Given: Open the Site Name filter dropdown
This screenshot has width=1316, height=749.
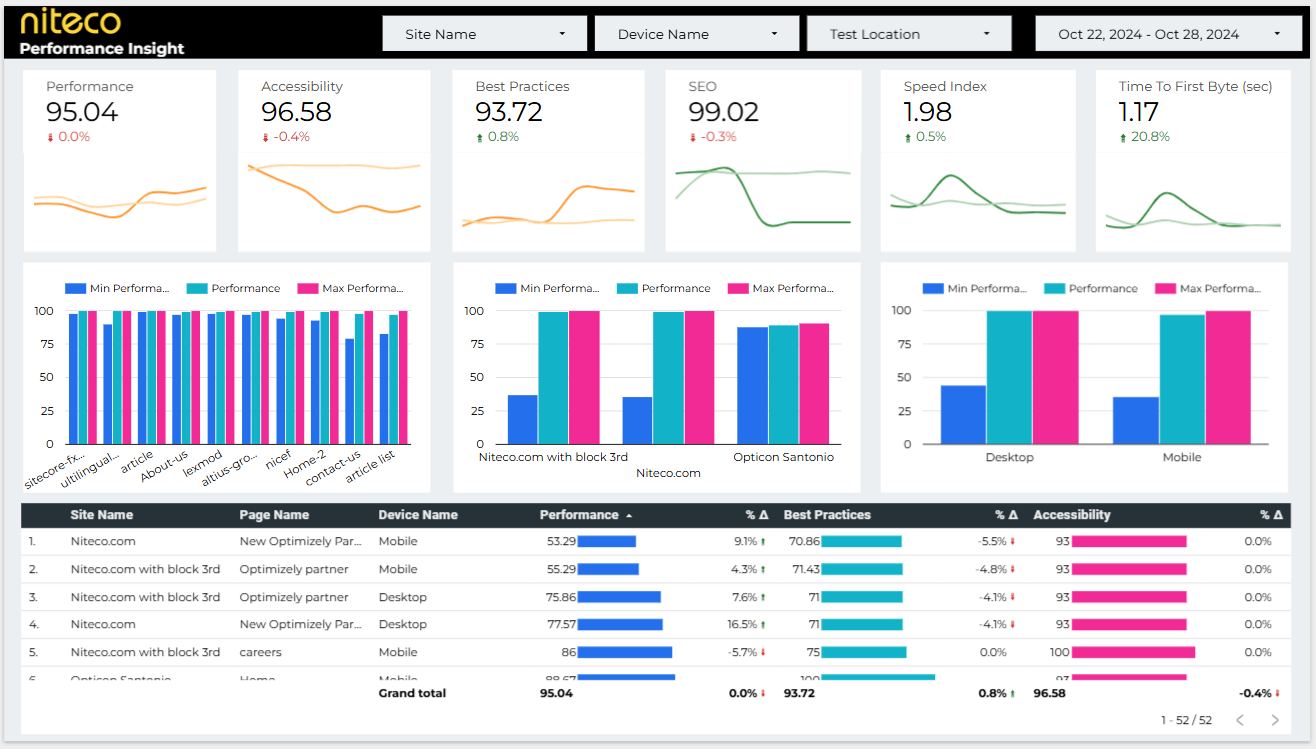Looking at the screenshot, I should coord(484,34).
